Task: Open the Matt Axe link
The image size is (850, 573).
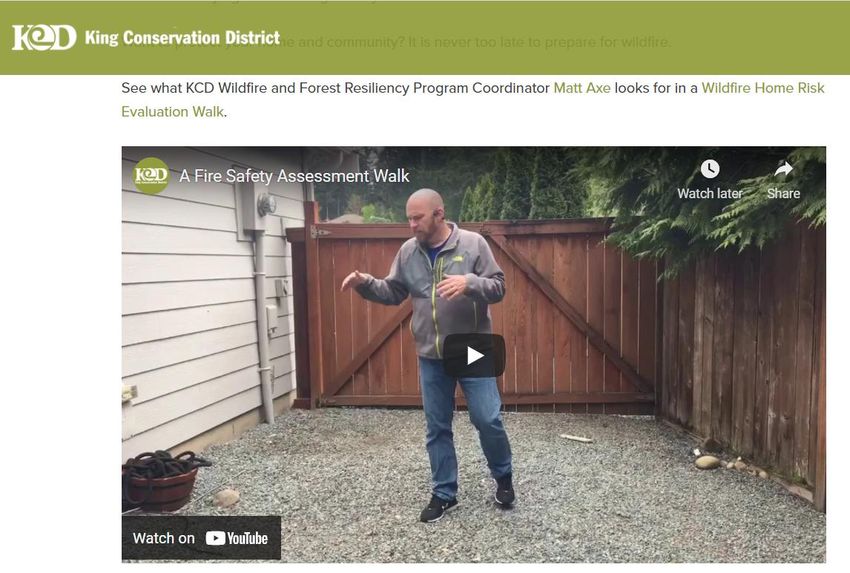Action: [582, 88]
